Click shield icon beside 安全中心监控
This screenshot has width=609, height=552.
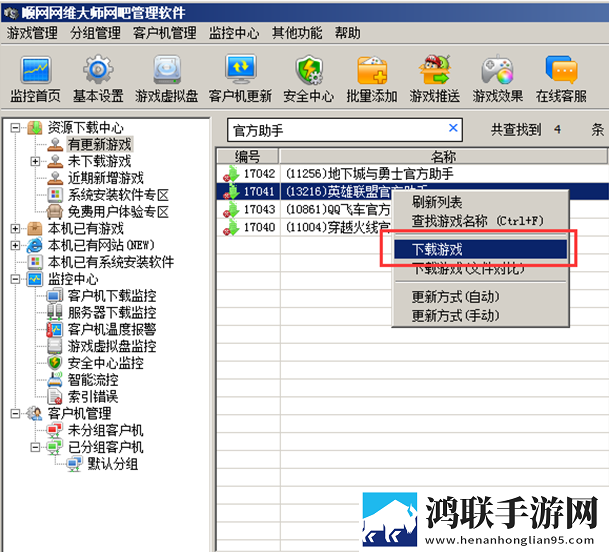point(55,363)
